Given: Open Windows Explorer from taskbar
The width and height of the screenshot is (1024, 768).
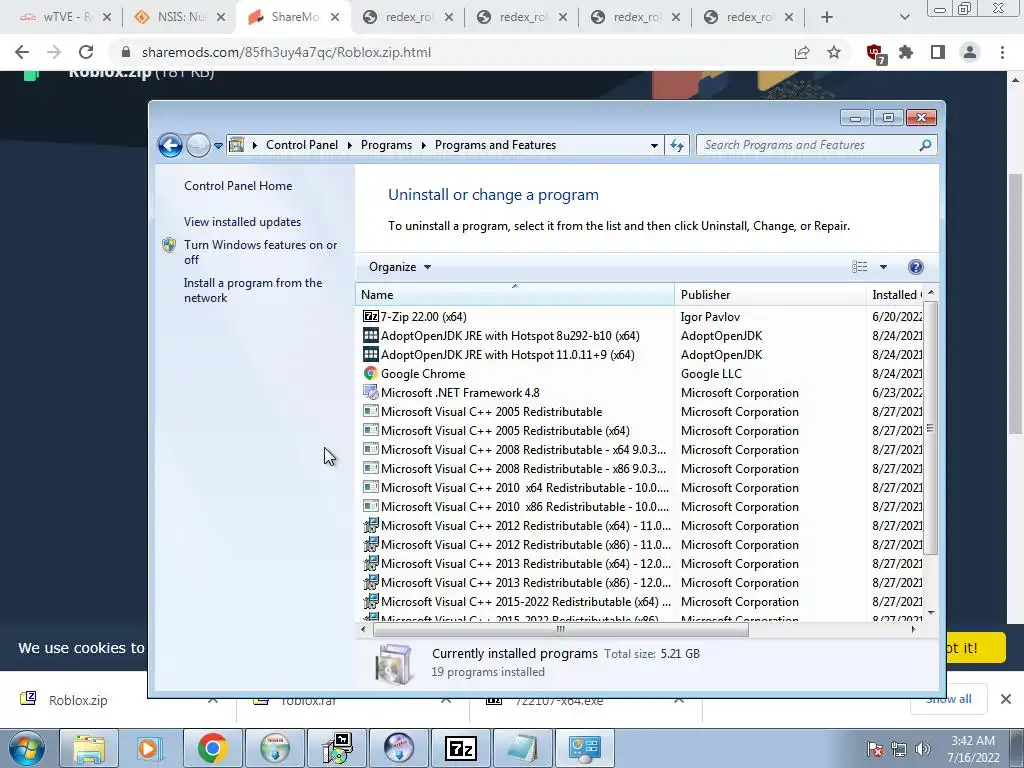Looking at the screenshot, I should [x=89, y=748].
